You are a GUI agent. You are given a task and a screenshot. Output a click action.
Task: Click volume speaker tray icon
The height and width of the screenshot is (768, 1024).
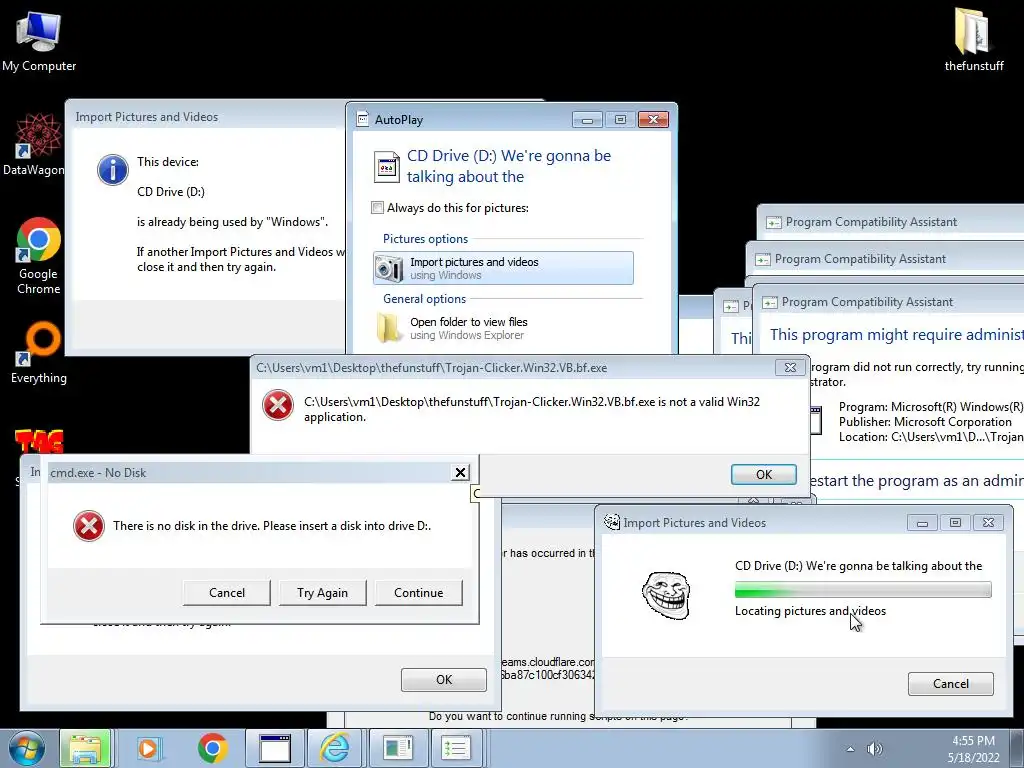tap(874, 749)
